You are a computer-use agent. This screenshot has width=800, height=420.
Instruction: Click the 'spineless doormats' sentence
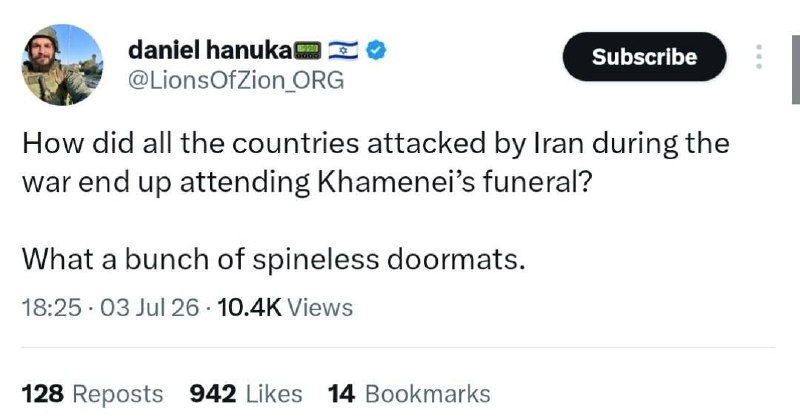(273, 259)
